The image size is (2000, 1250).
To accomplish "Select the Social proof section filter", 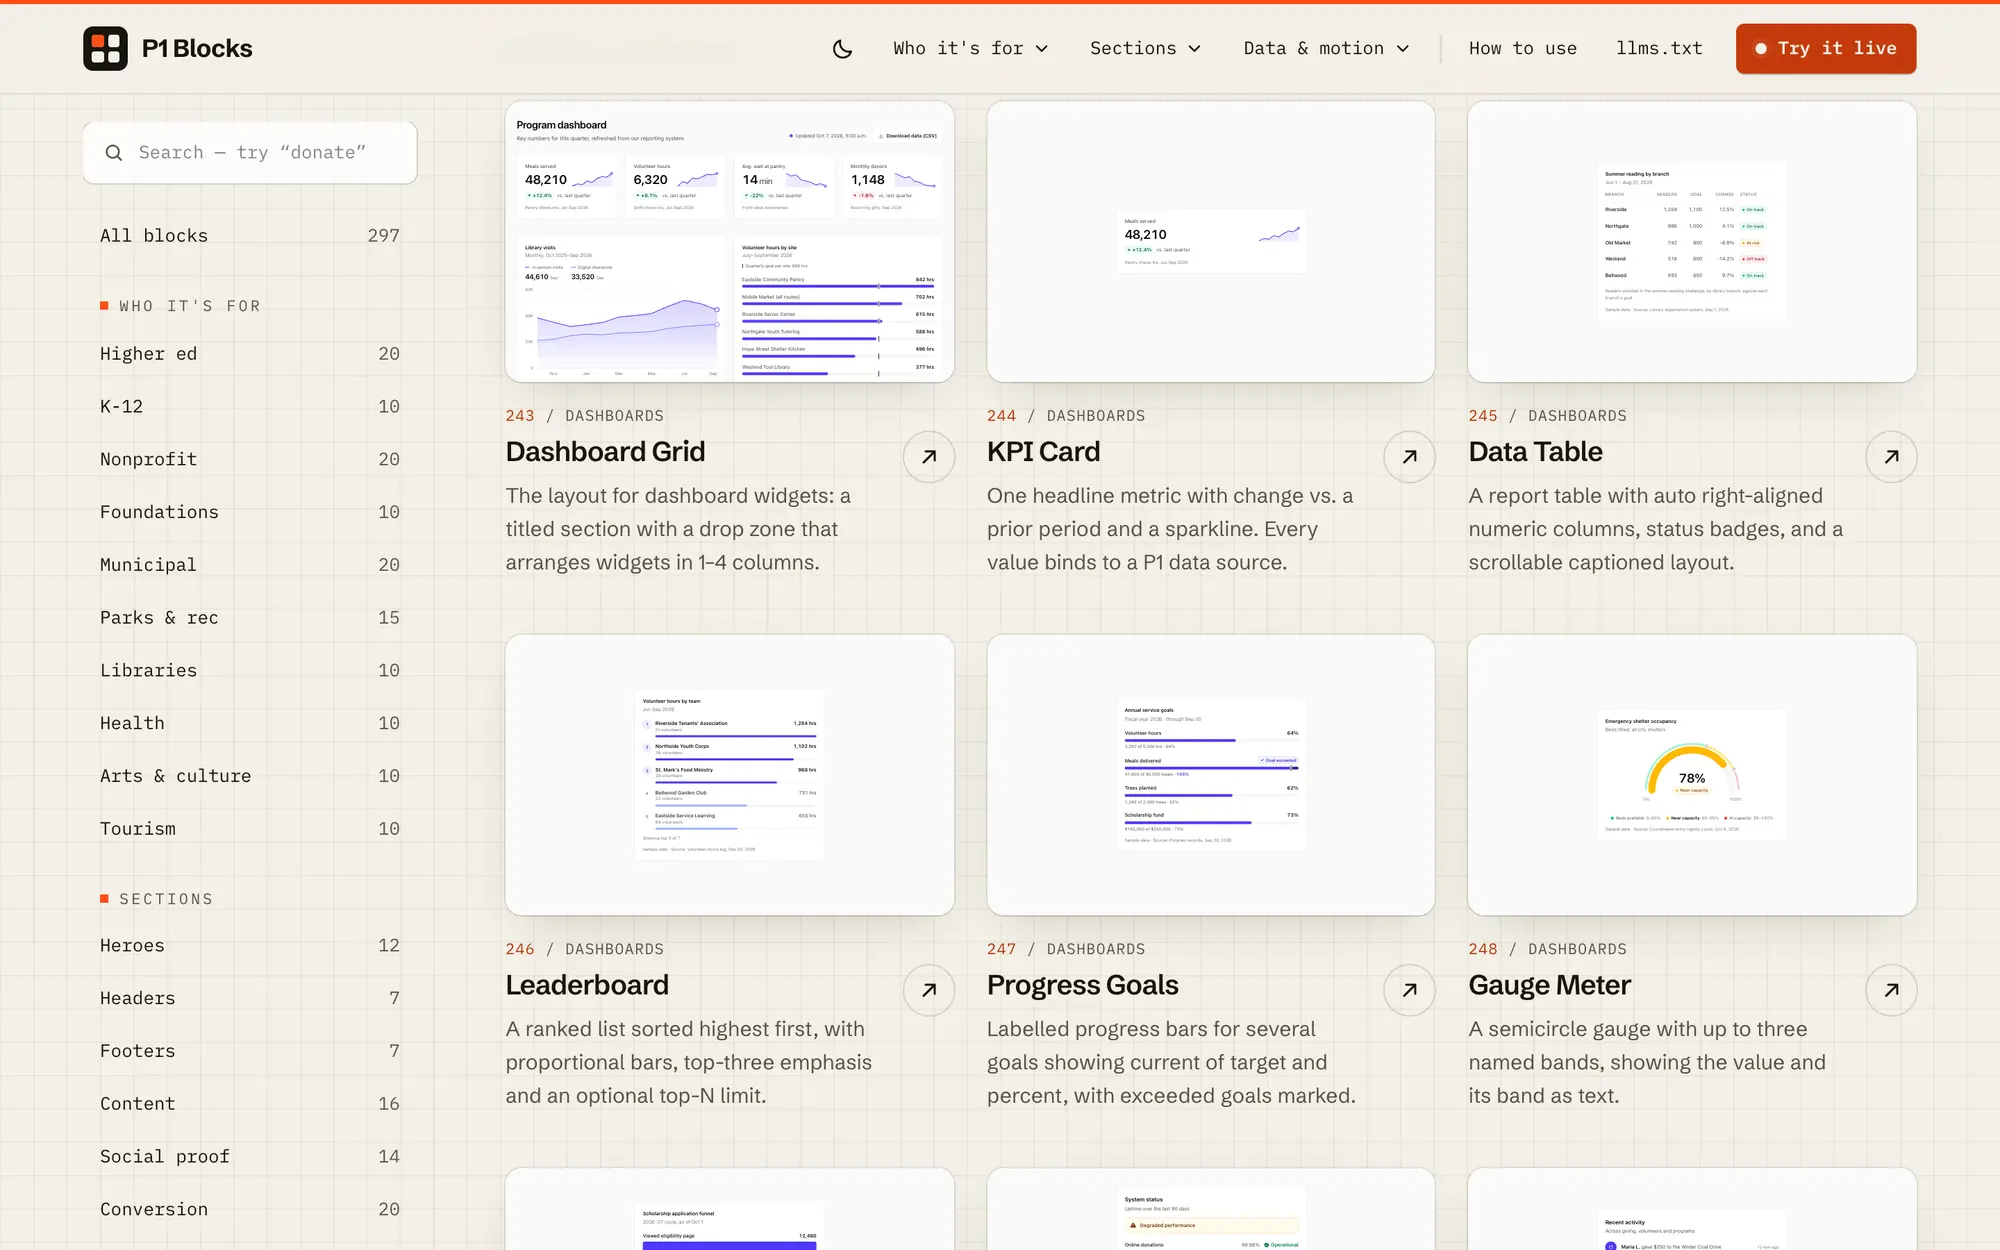I will coord(250,1157).
